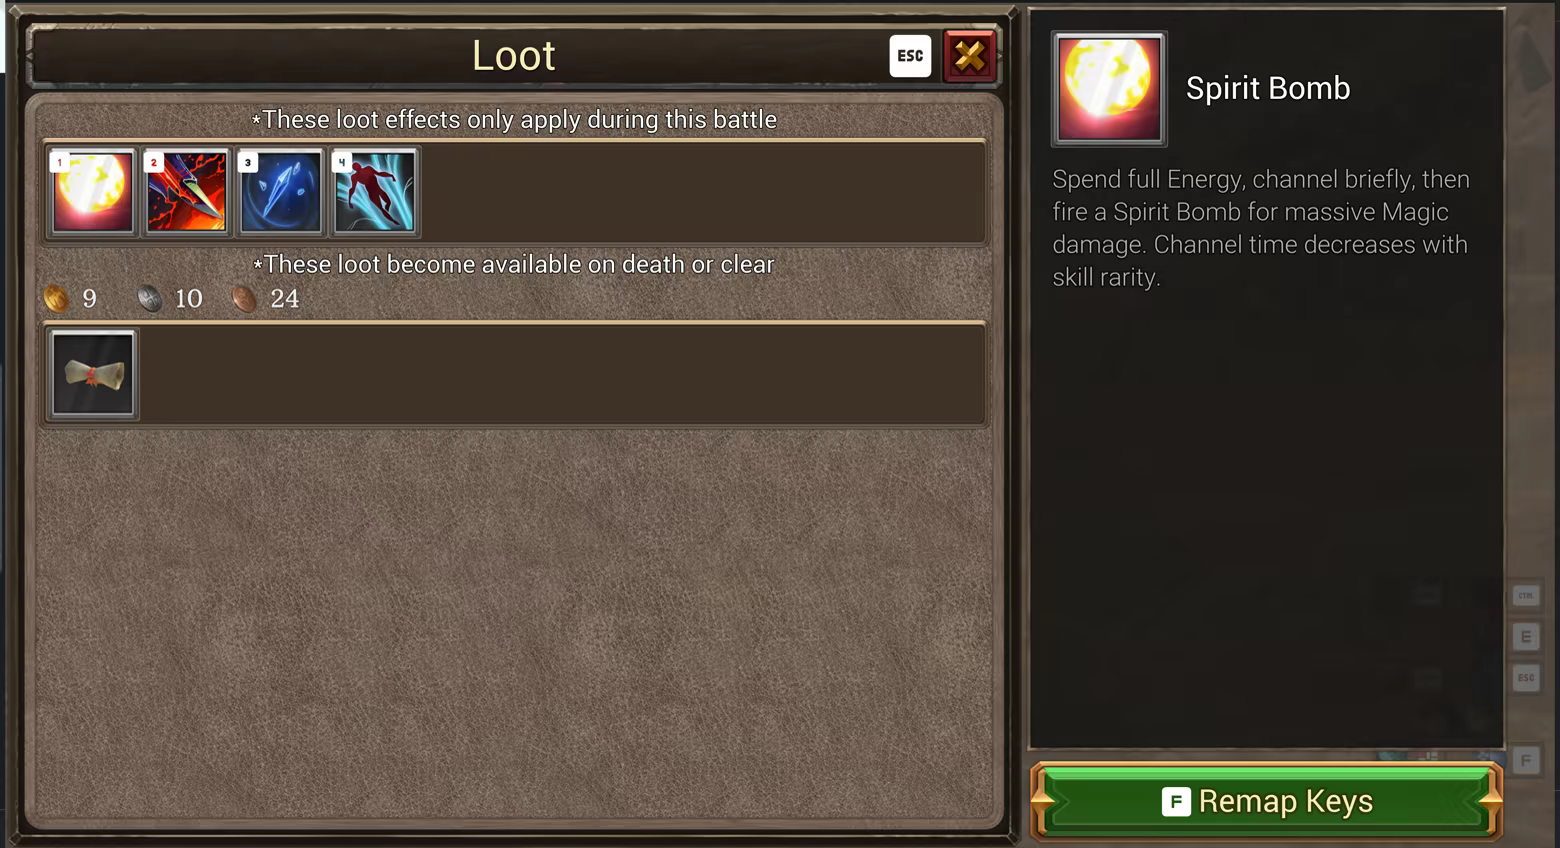Click the large Spirit Bomb icon in details panel

tap(1109, 88)
